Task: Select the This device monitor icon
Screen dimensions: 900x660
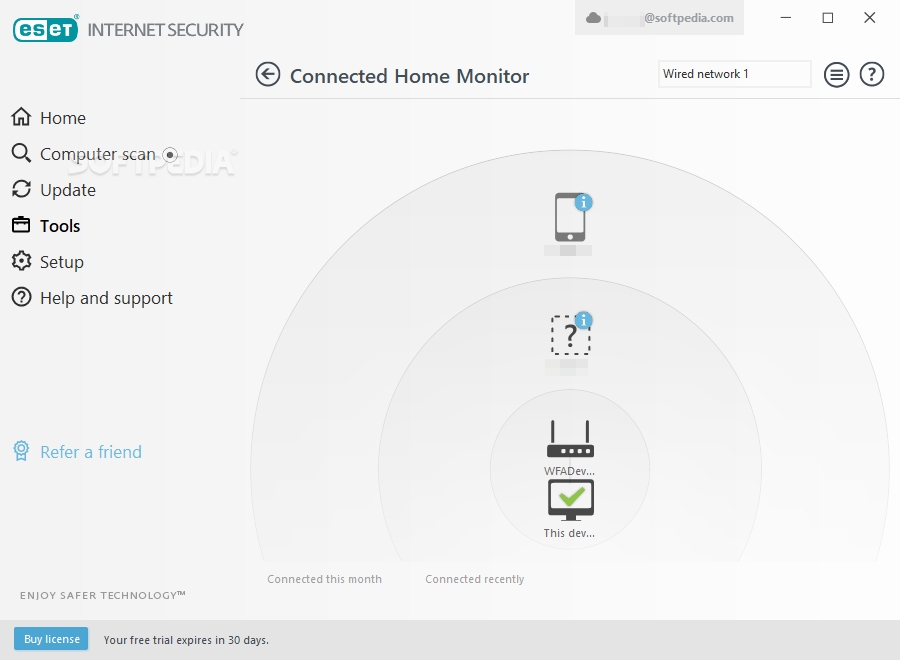Action: (x=571, y=500)
